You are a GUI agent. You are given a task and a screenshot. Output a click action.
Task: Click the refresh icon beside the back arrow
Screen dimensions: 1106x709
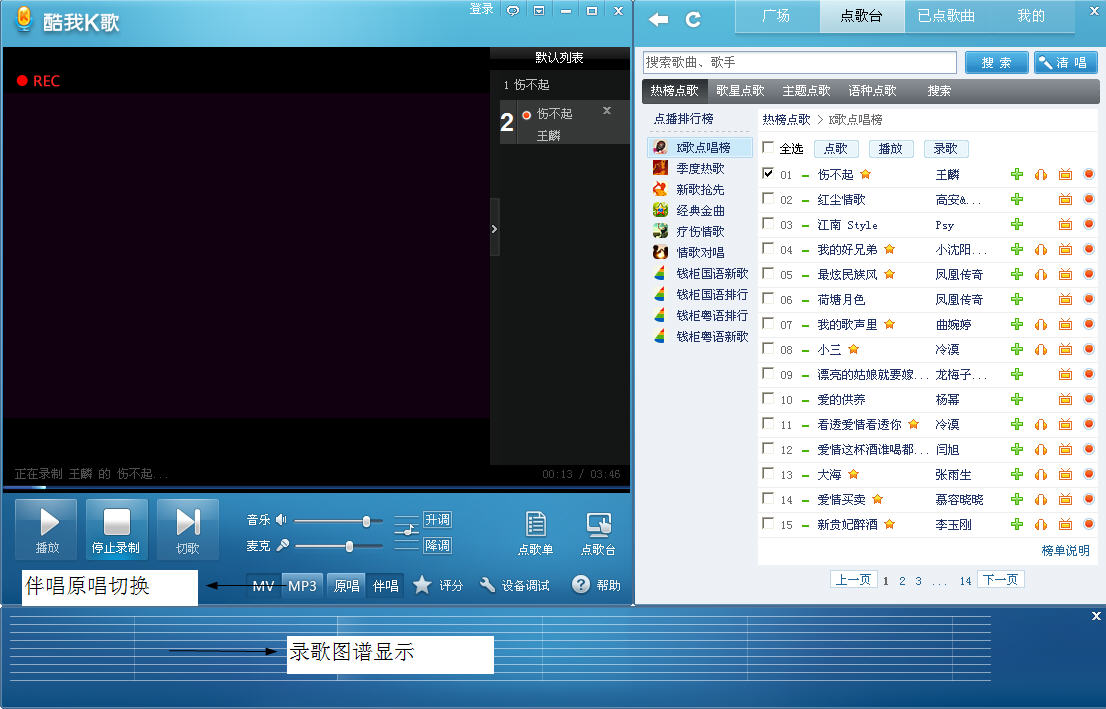pos(693,19)
